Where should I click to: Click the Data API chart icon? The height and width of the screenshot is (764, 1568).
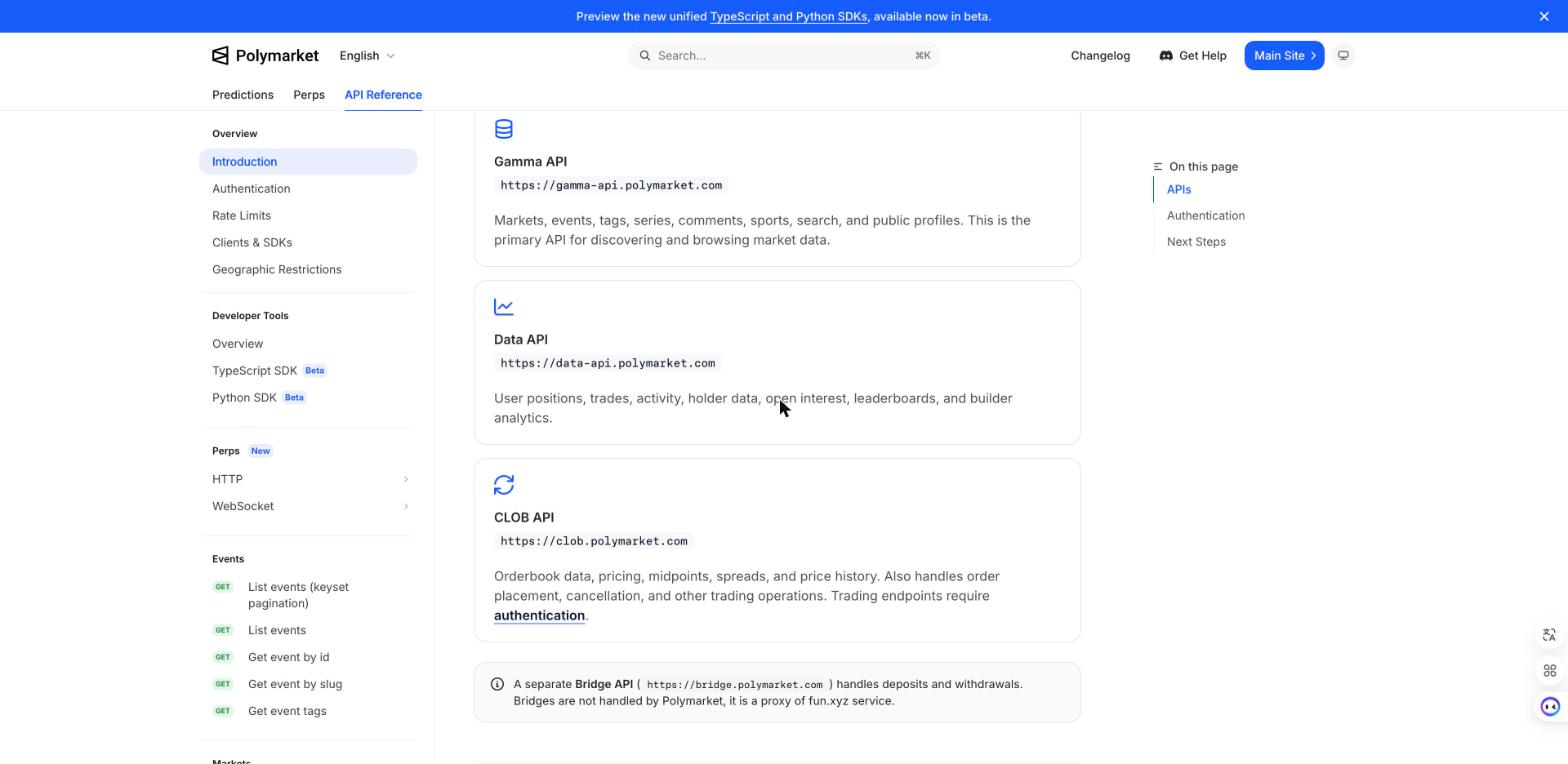click(x=504, y=307)
